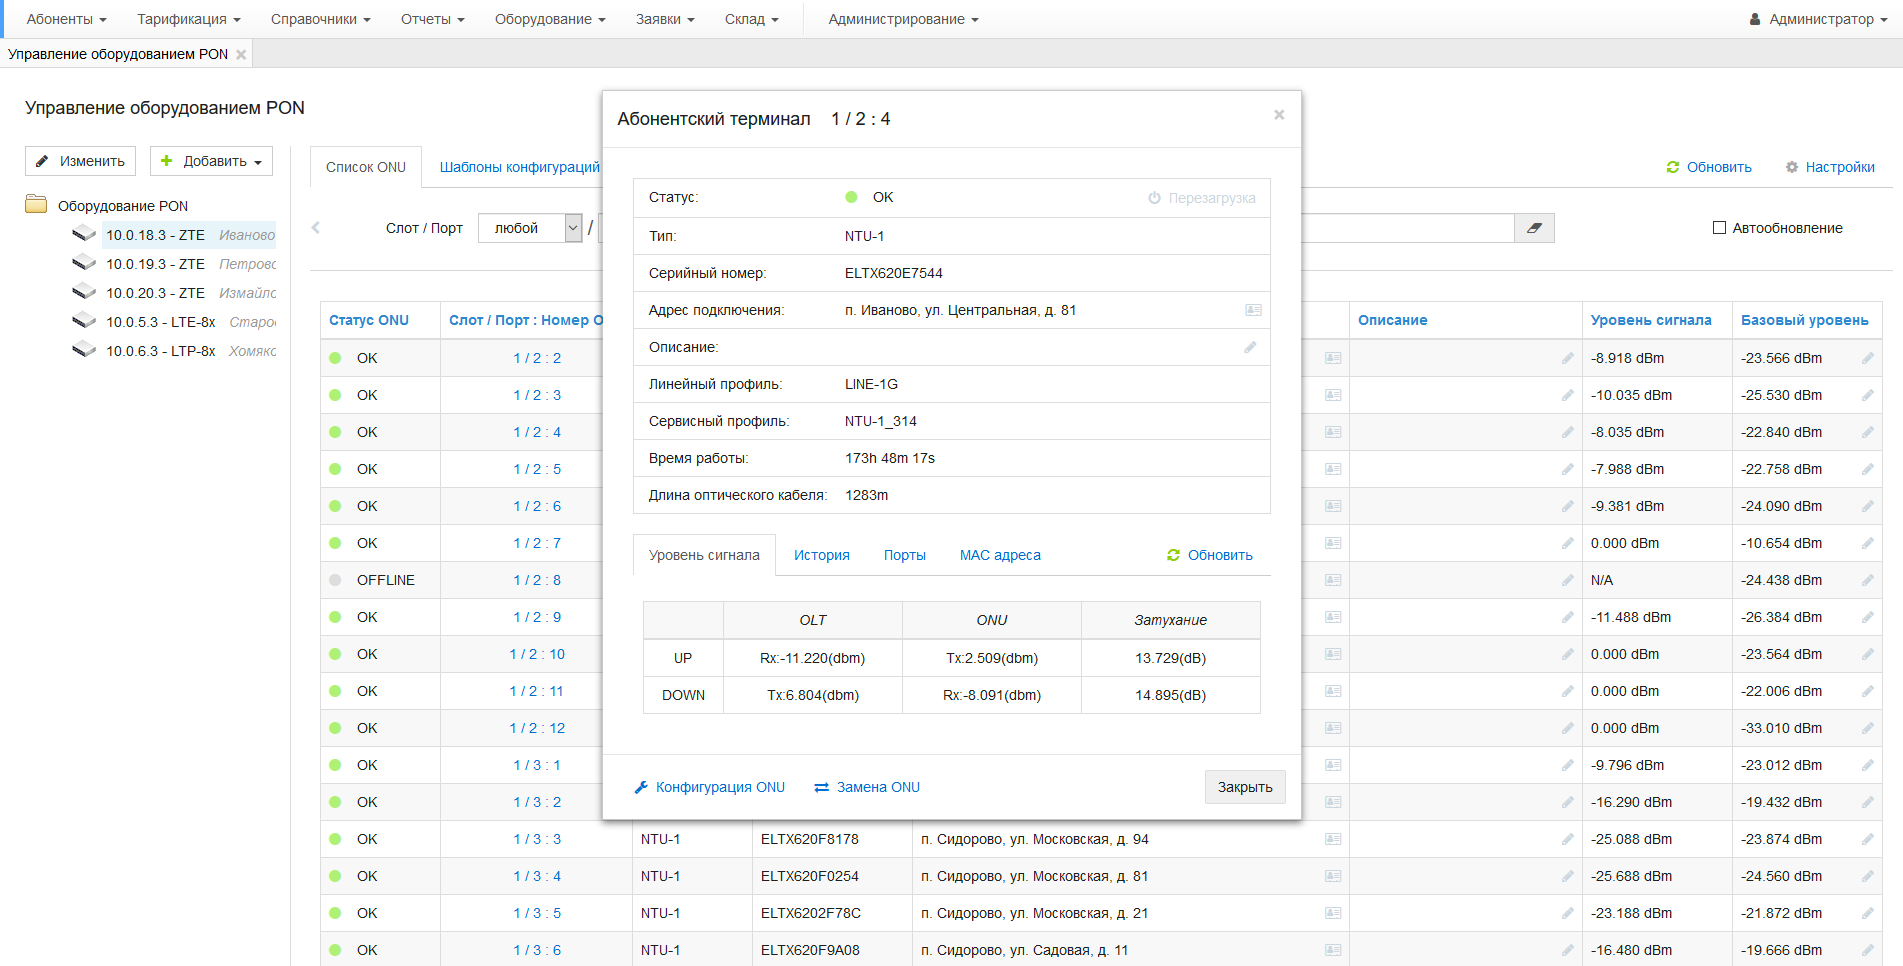Switch to the Порты tab in dialog
Image resolution: width=1903 pixels, height=966 pixels.
[905, 555]
